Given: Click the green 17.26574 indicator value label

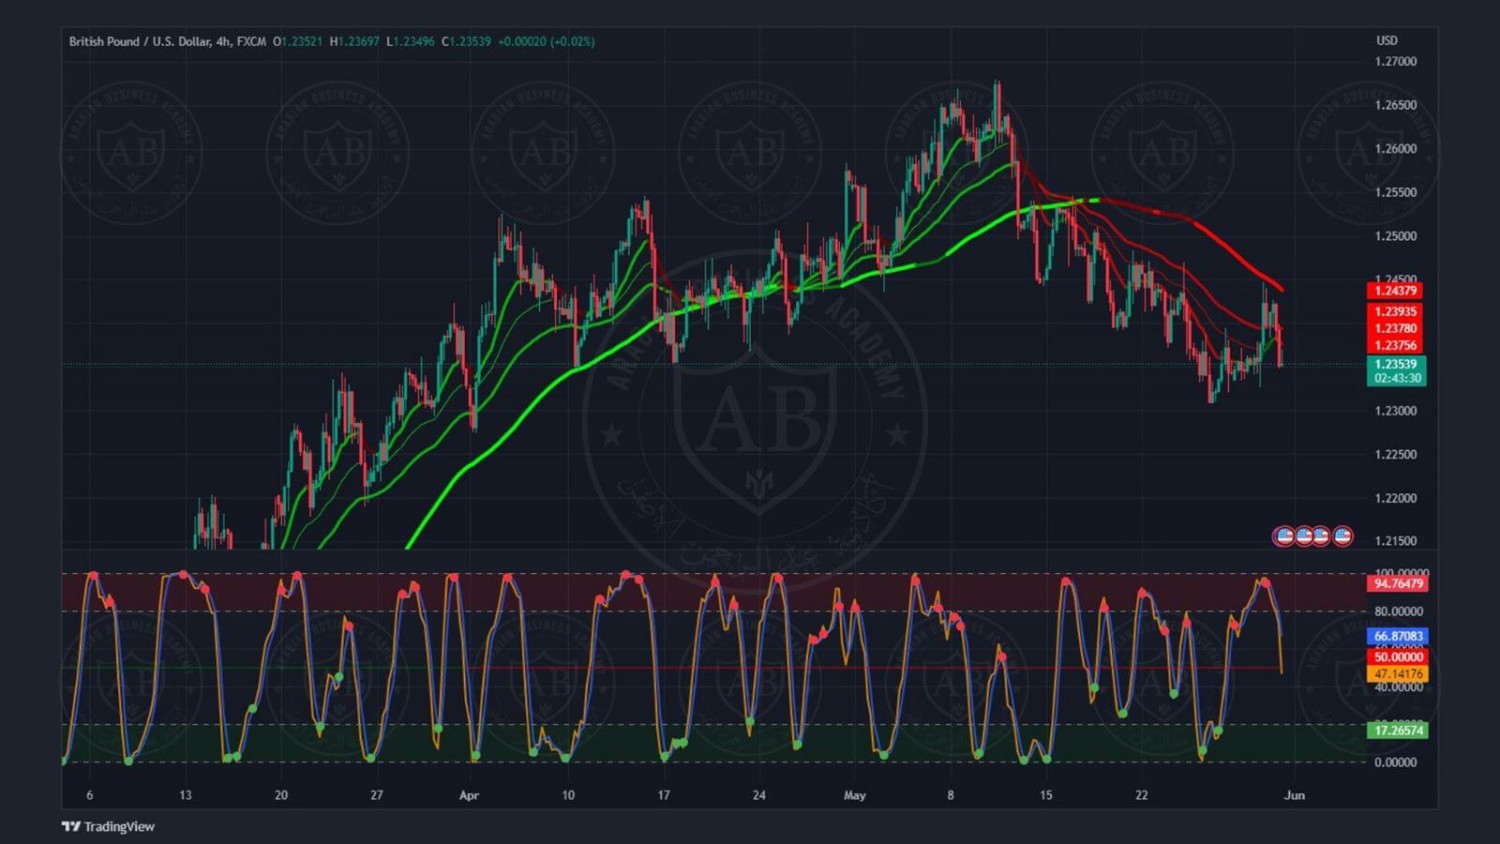Looking at the screenshot, I should point(1397,730).
